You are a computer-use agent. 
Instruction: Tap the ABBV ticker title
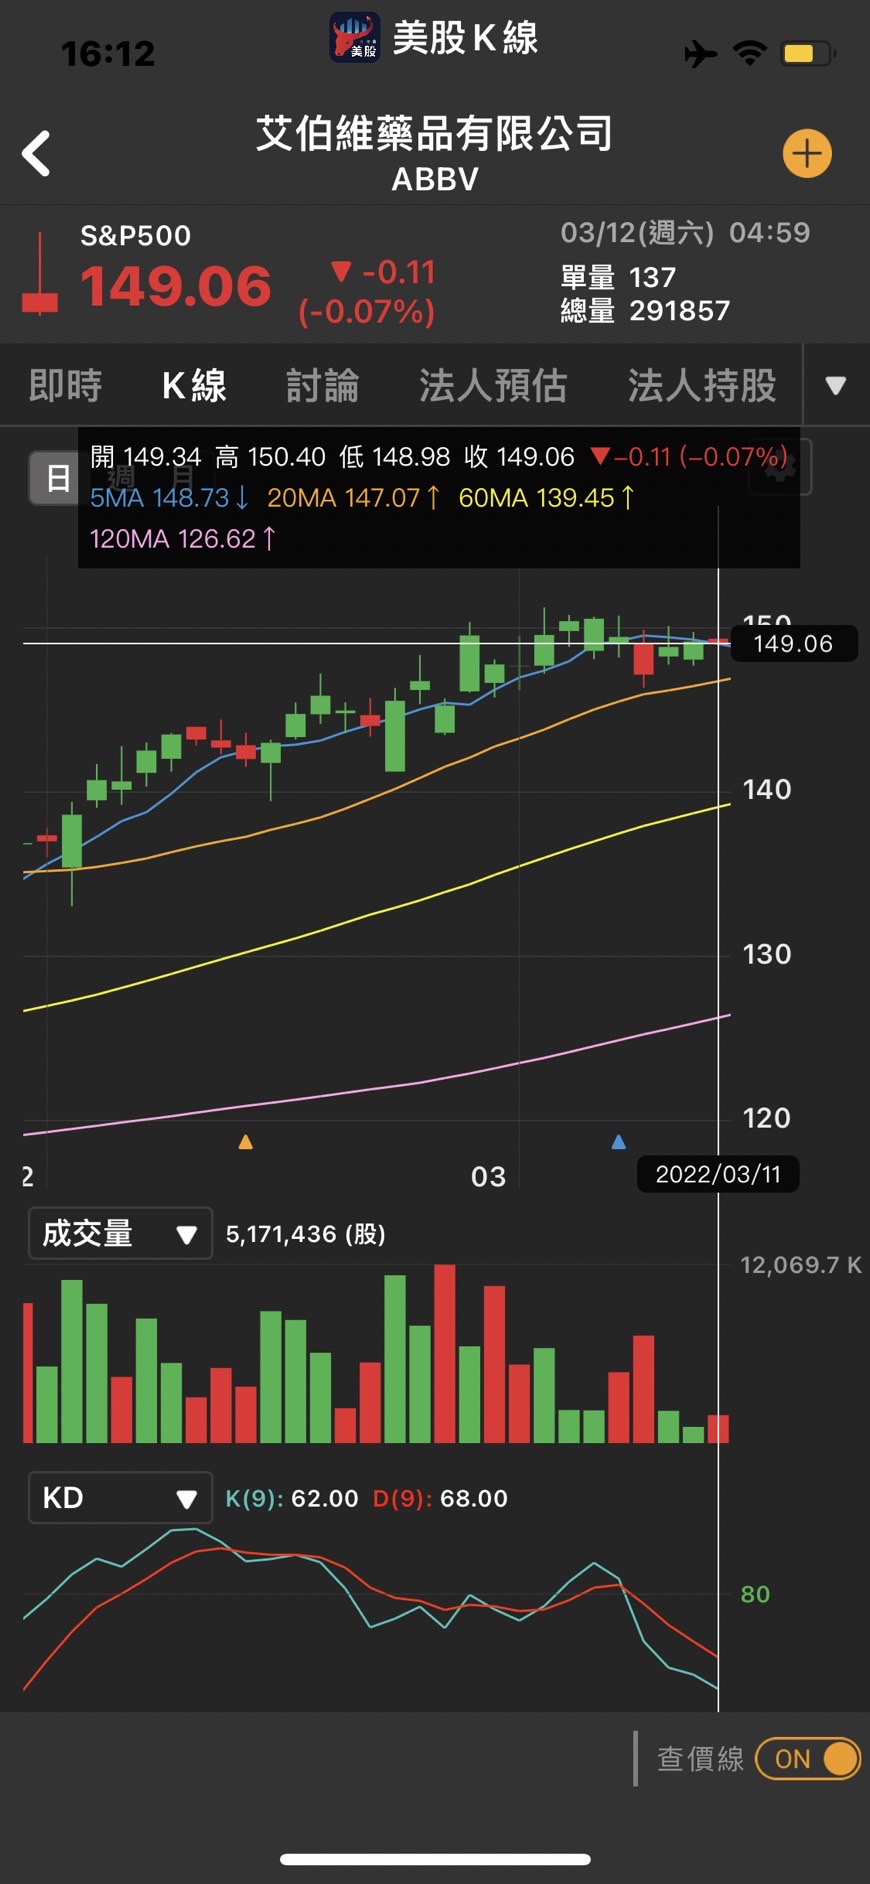[435, 180]
